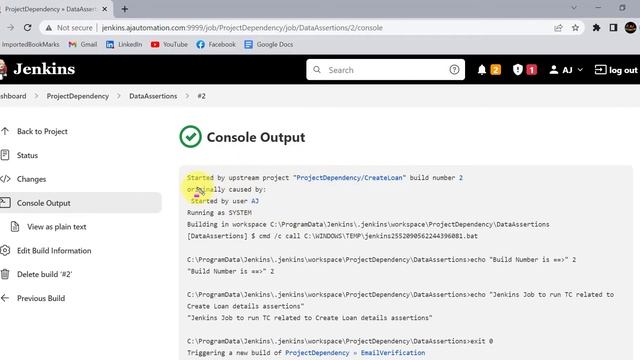Click the Delete build trash icon
The height and width of the screenshot is (360, 640).
pos(5,274)
